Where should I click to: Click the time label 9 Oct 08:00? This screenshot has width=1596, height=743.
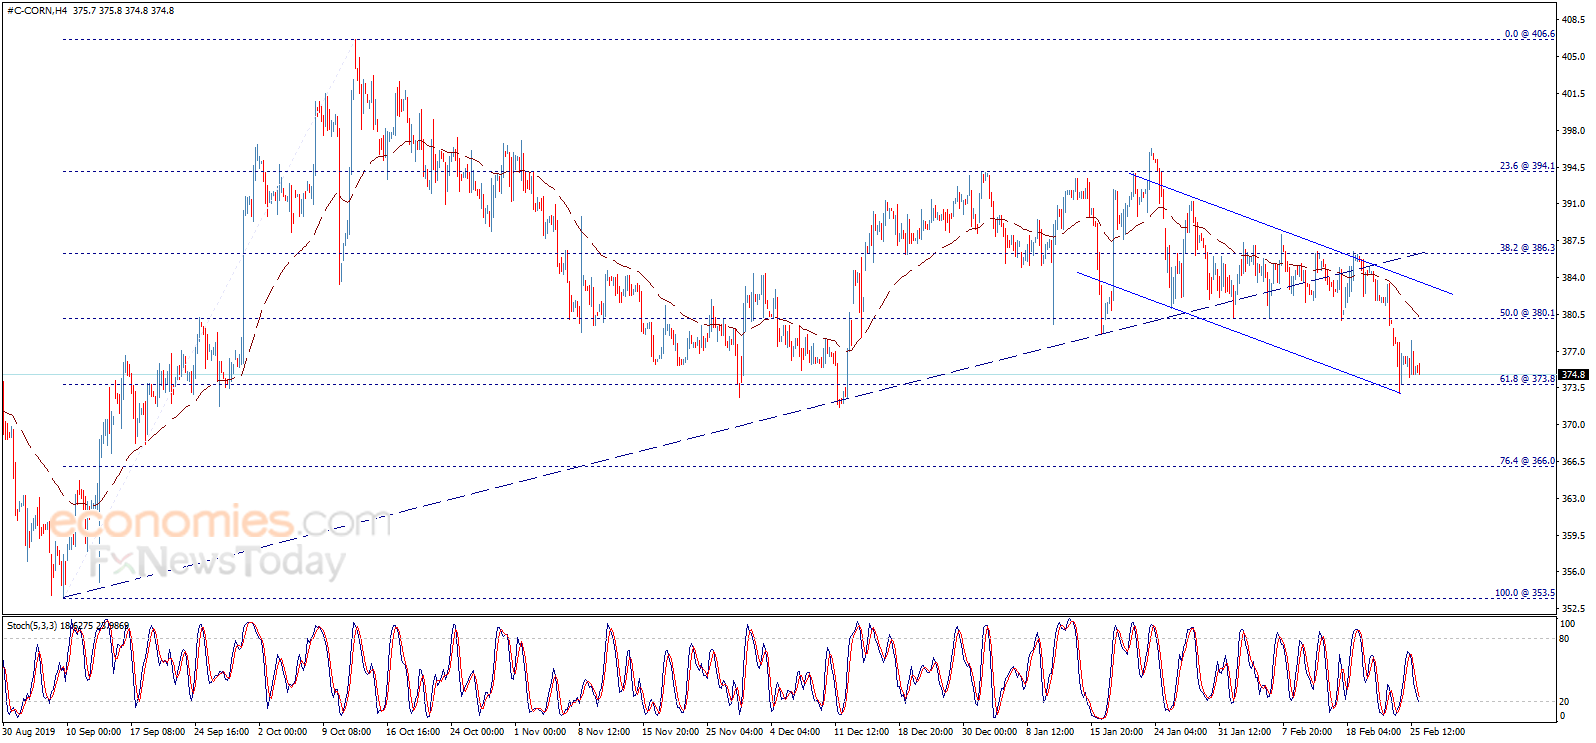point(346,732)
